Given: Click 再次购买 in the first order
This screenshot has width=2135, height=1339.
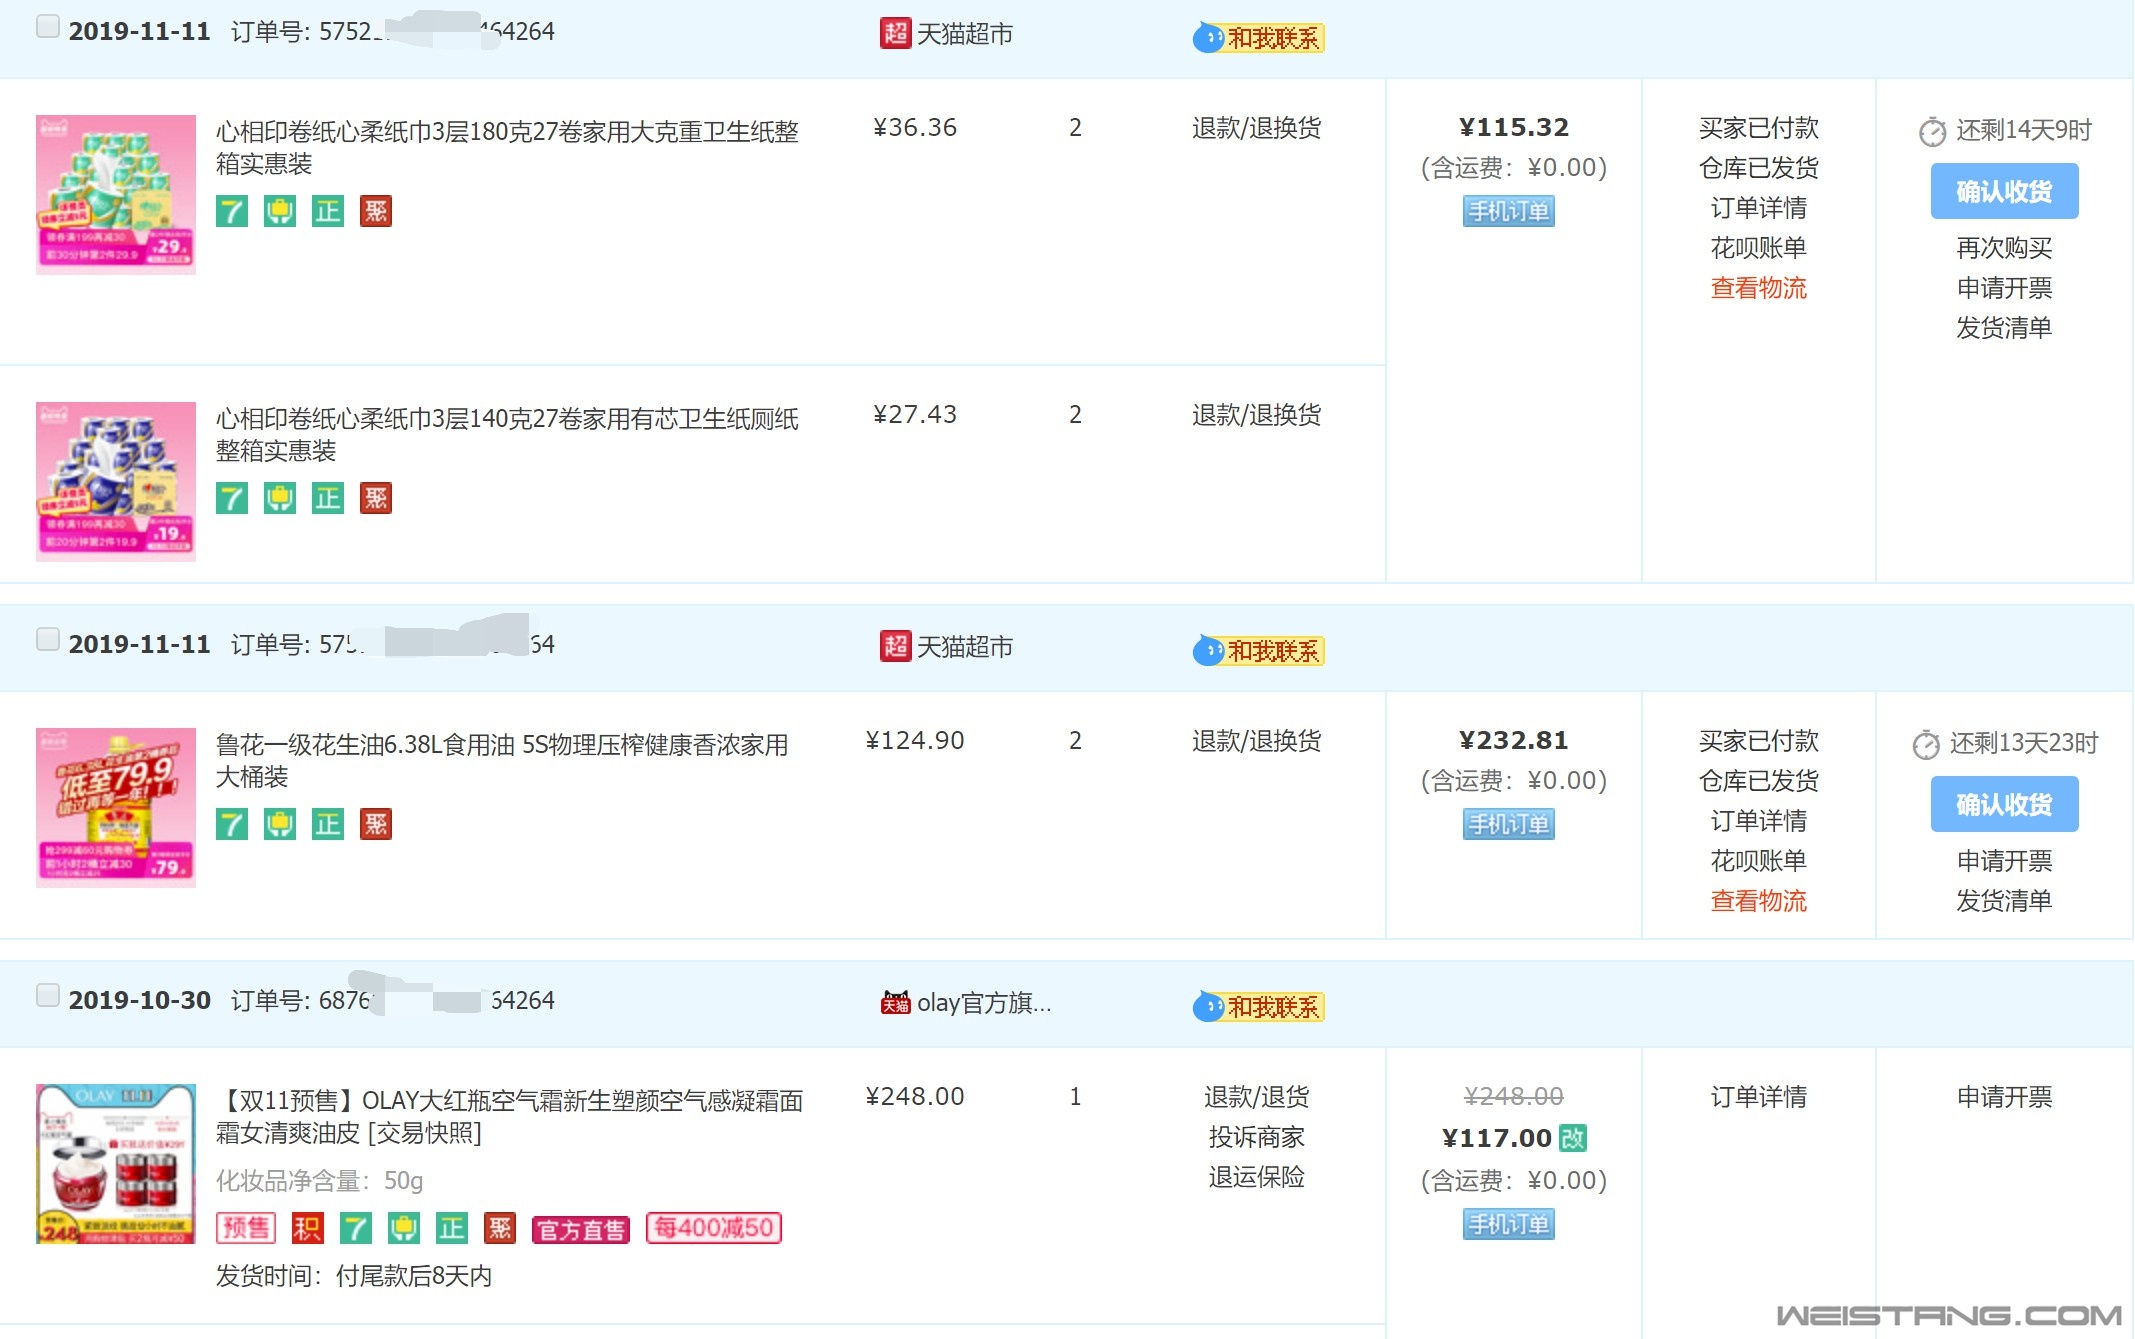Looking at the screenshot, I should [x=2005, y=248].
